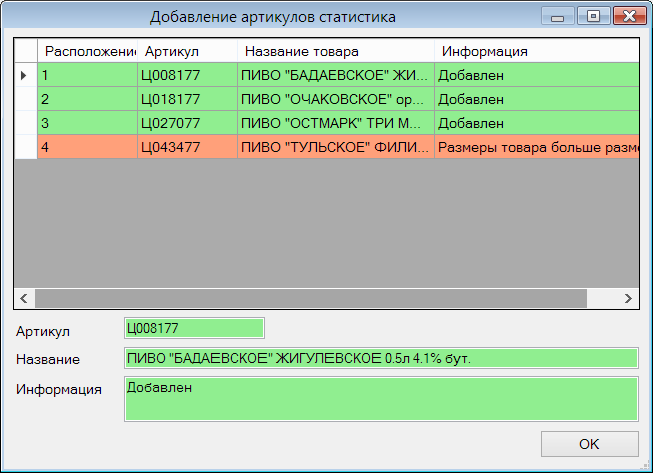Click the Добавлен cell in row 2

click(x=537, y=99)
